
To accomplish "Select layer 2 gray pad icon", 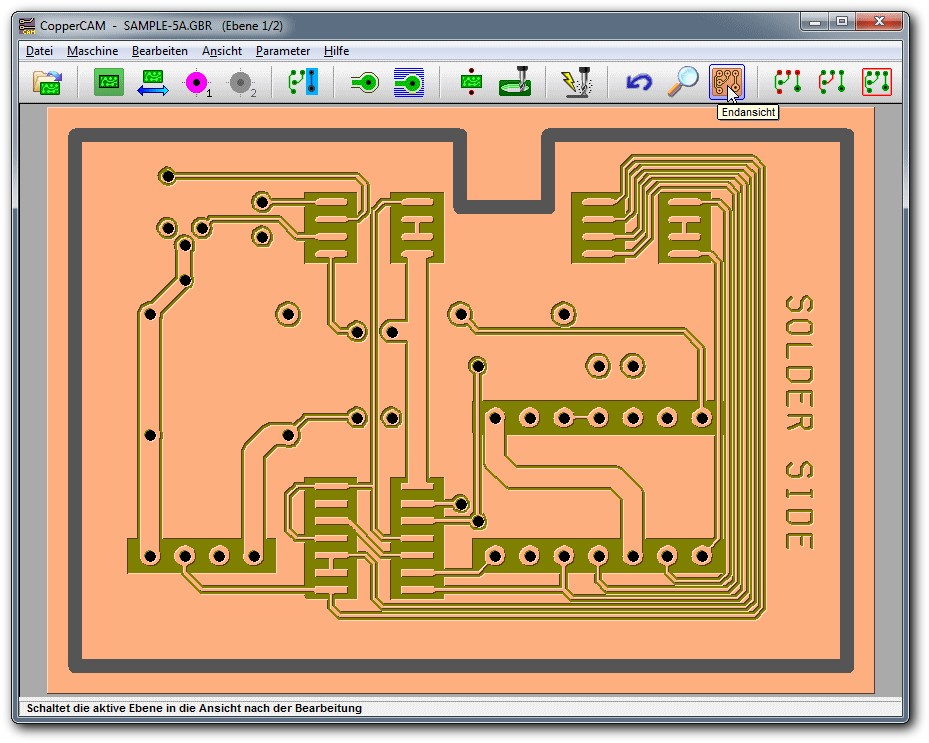I will pyautogui.click(x=242, y=82).
